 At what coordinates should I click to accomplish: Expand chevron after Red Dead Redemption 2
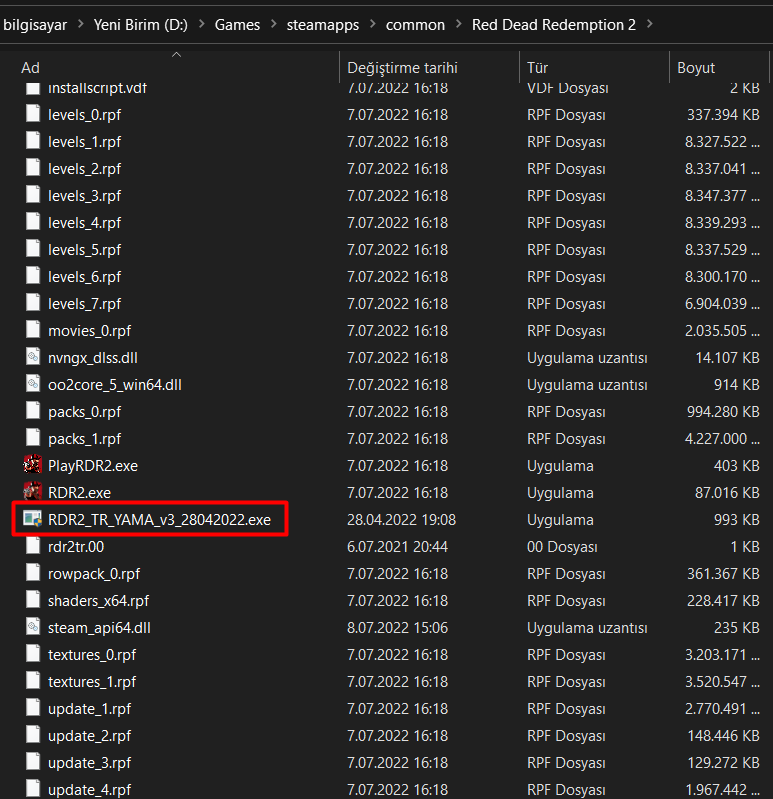649,24
